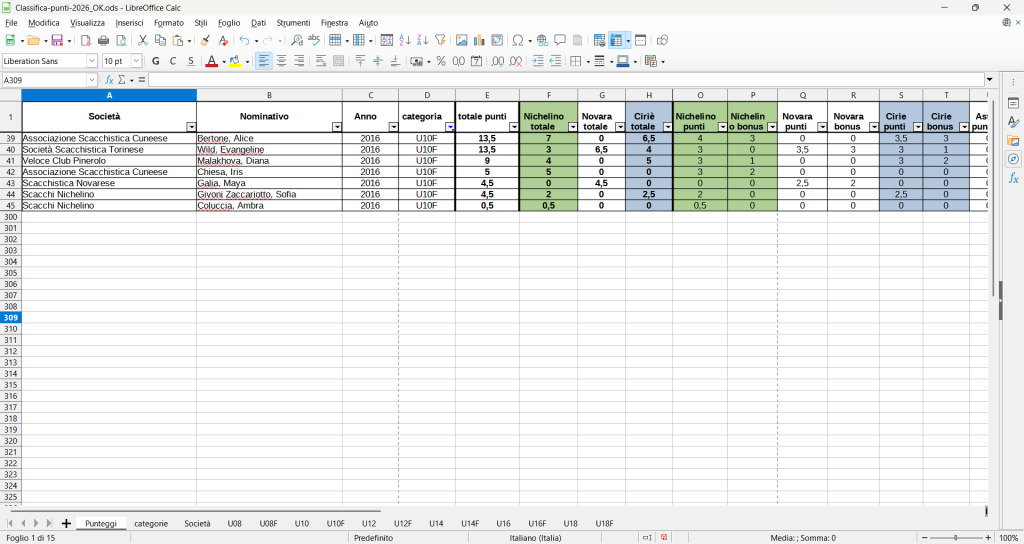The image size is (1024, 544).
Task: Open the Foglio menu
Action: tap(229, 22)
